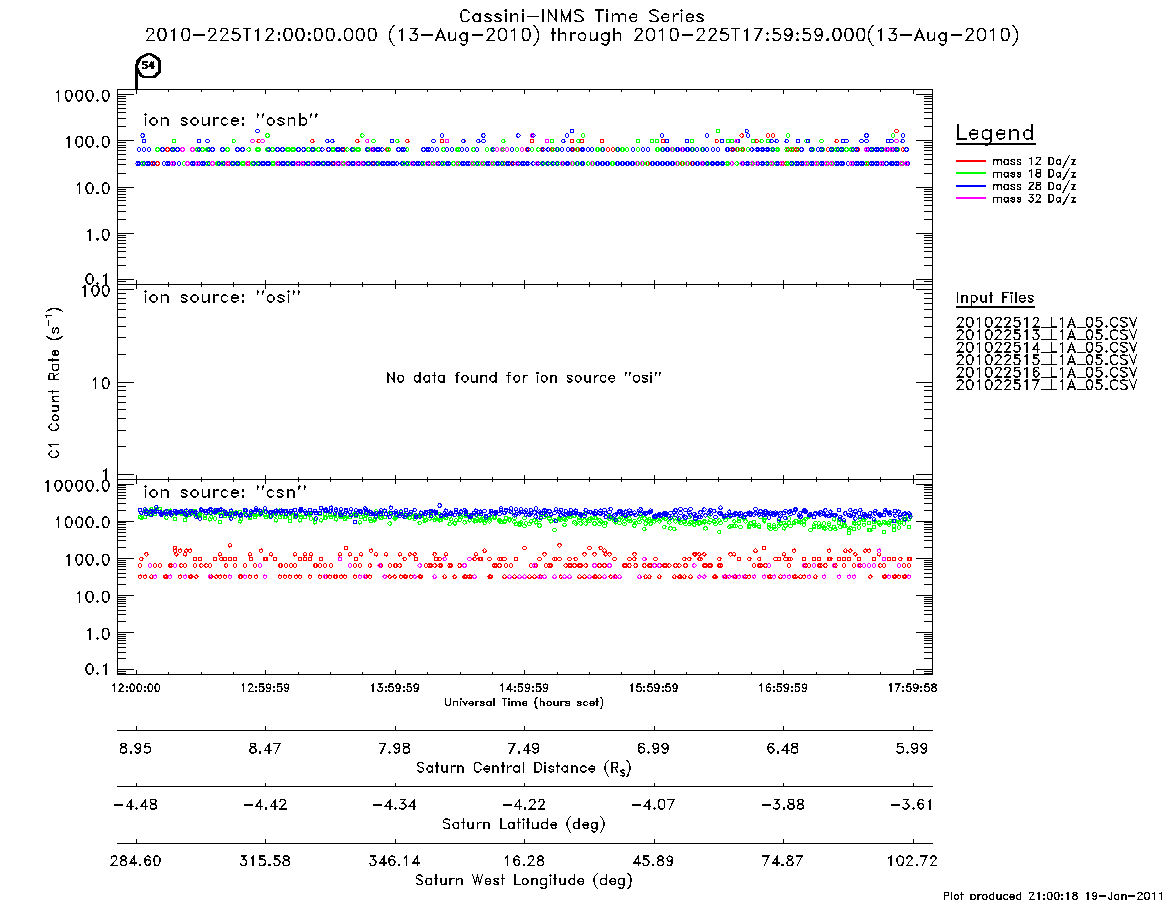Click the Cassini-INMS Time Series title

pos(582,16)
